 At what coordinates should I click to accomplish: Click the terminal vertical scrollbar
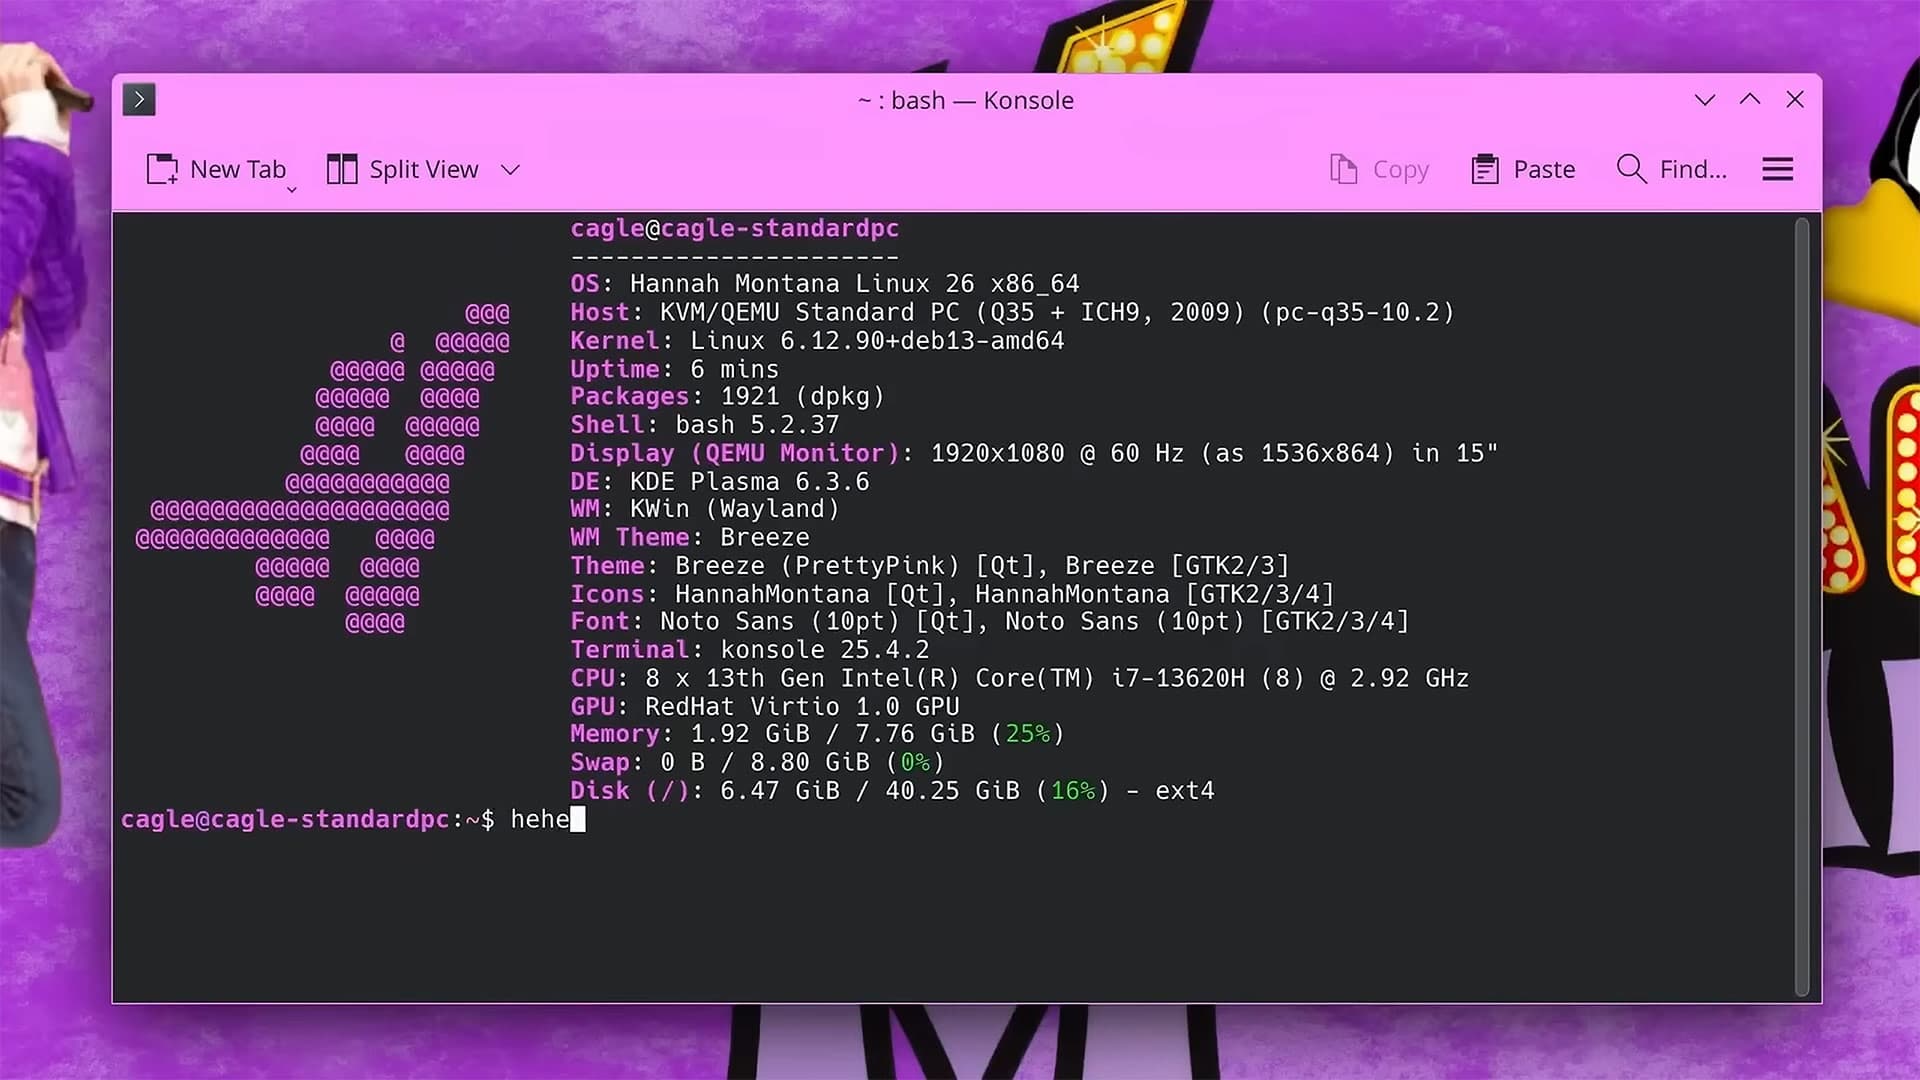coord(1802,607)
